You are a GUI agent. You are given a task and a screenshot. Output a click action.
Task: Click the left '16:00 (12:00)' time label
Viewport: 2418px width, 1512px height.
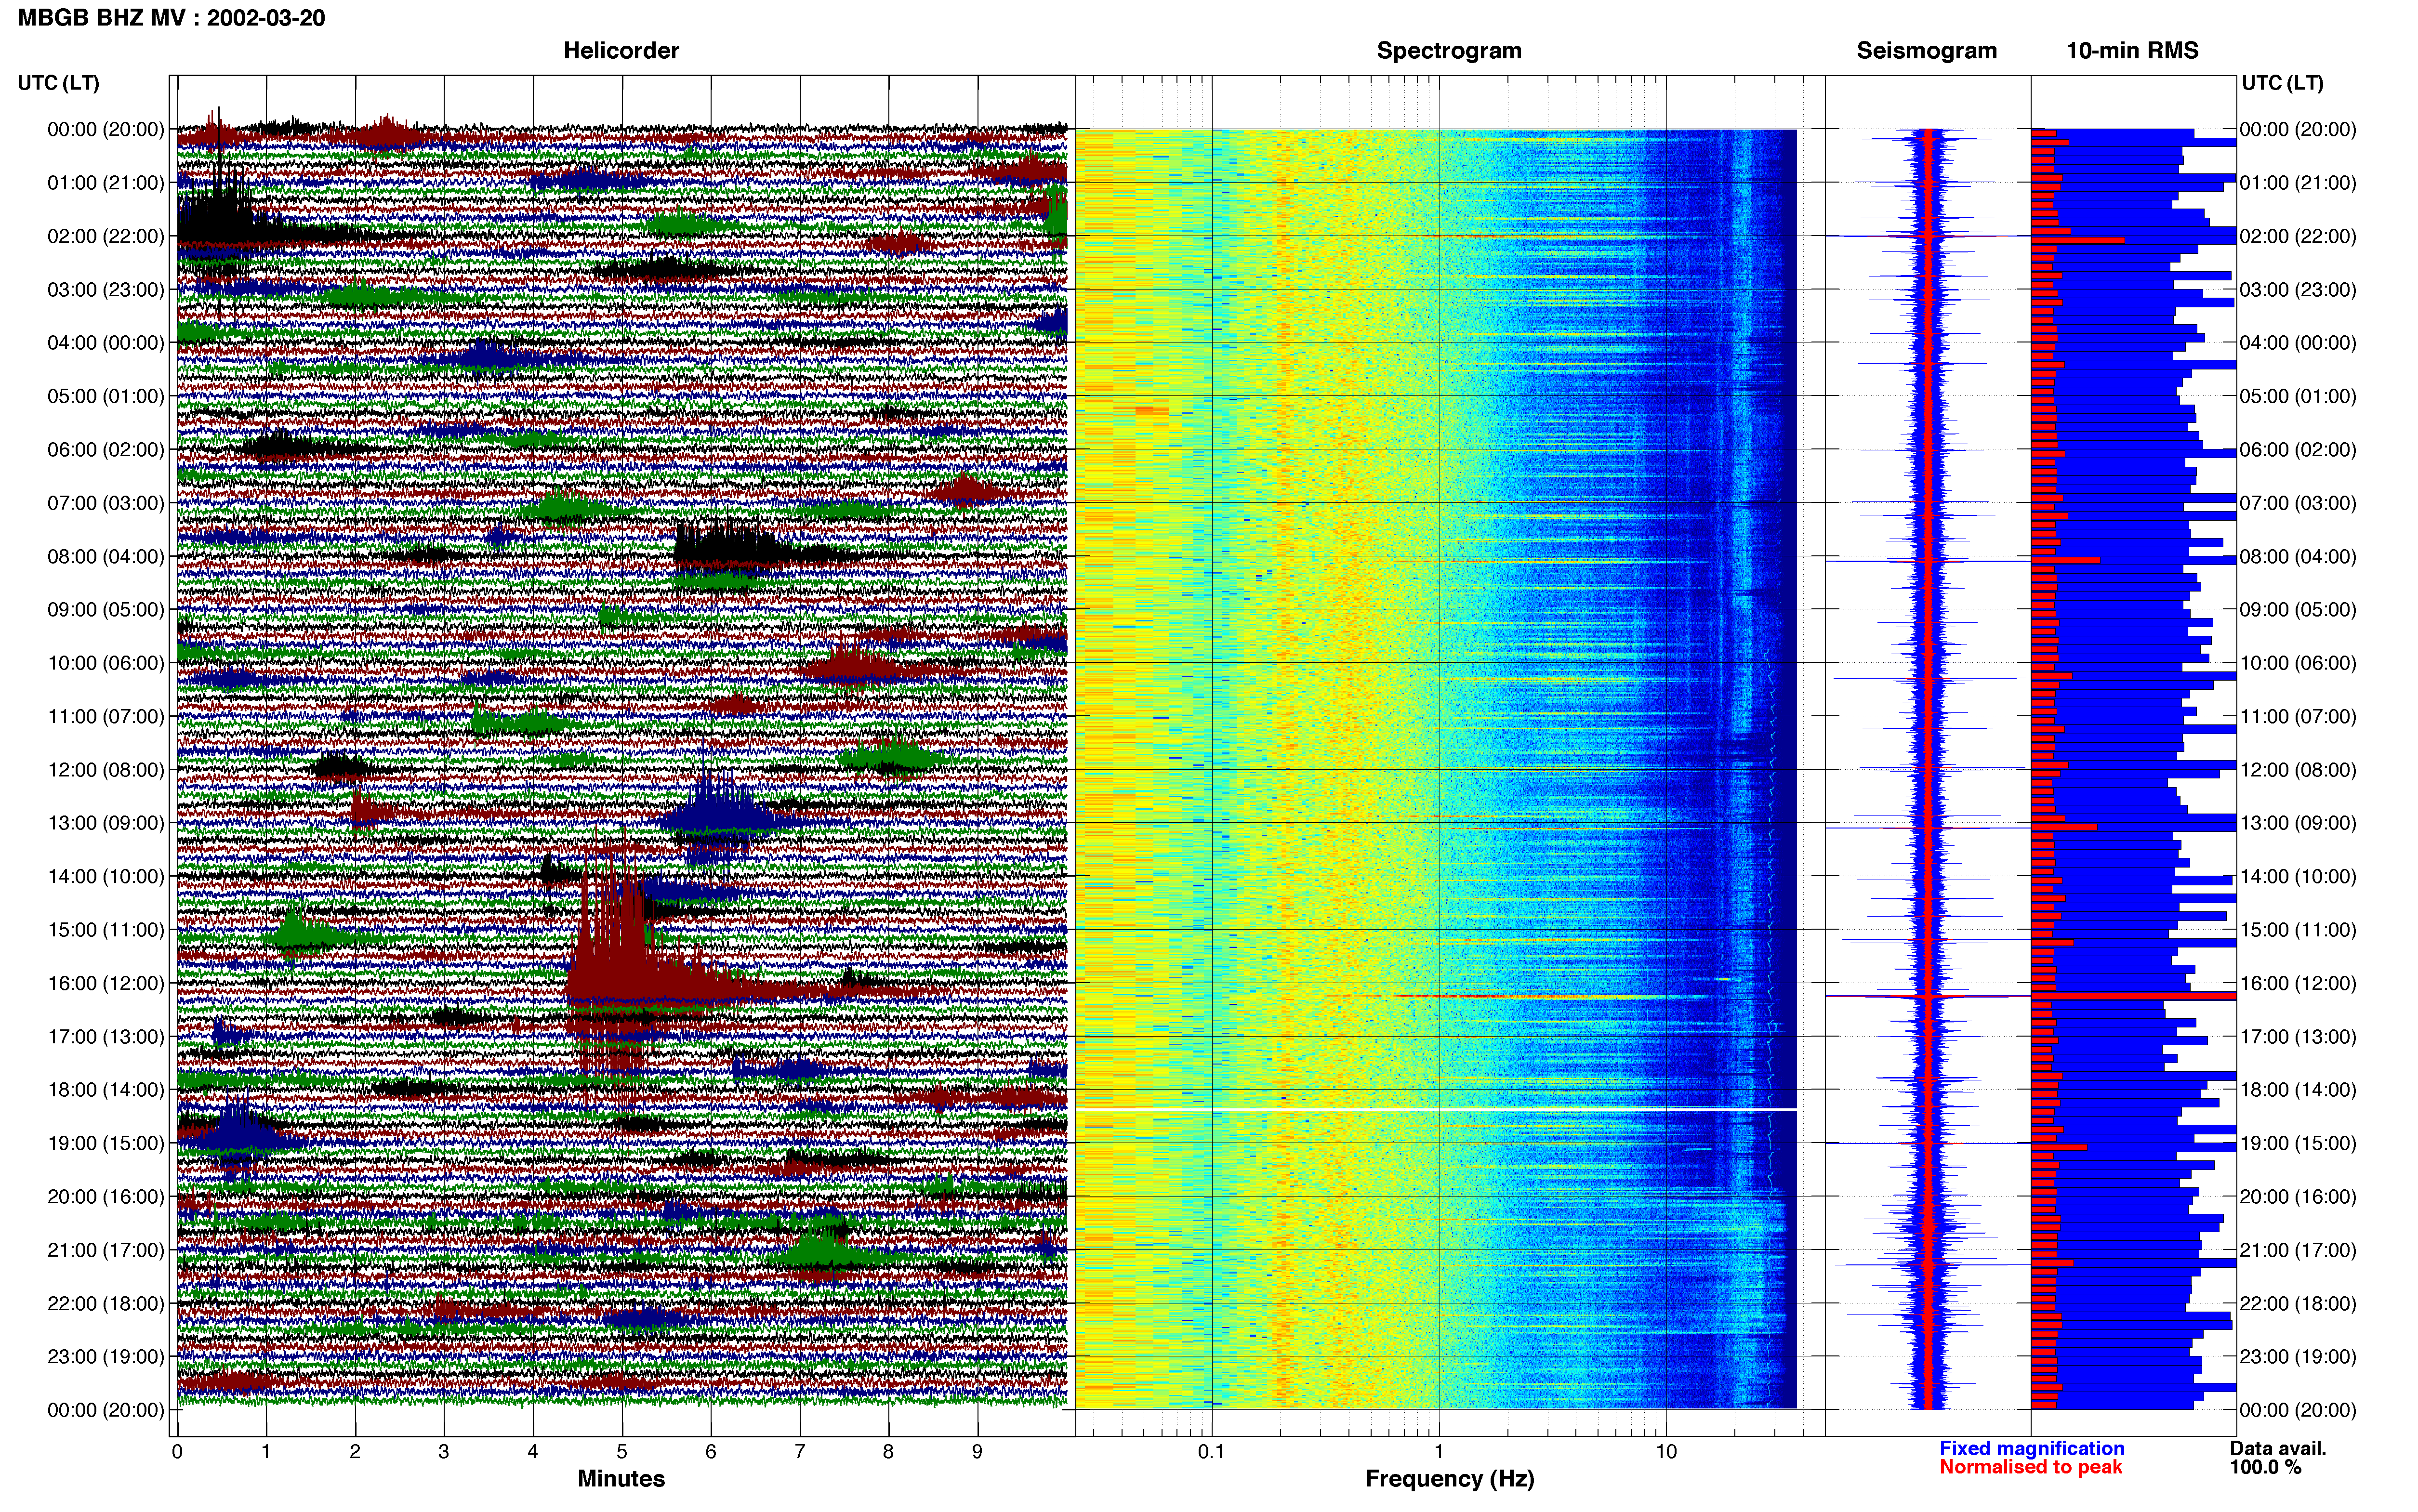106,983
